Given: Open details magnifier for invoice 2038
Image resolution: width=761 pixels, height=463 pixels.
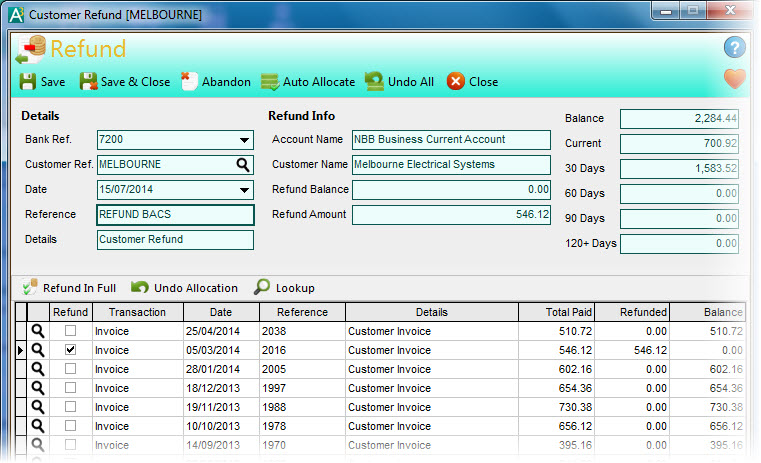Looking at the screenshot, I should pyautogui.click(x=38, y=331).
